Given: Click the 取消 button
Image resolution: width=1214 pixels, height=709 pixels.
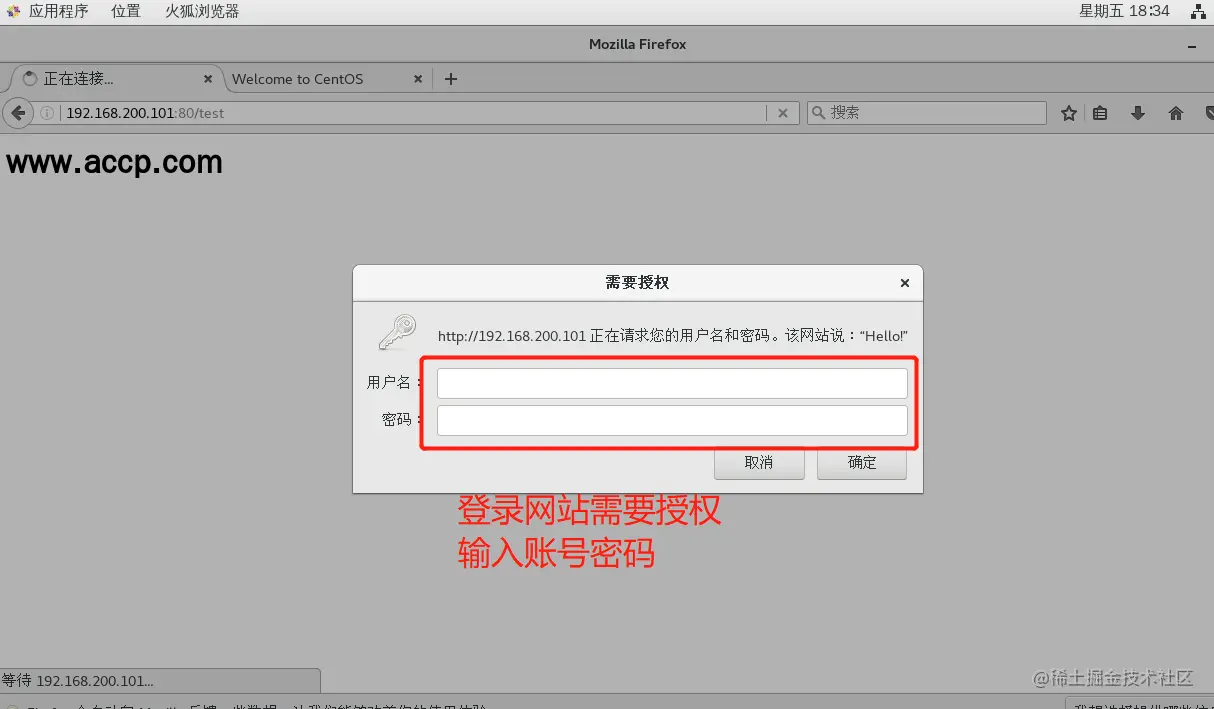Looking at the screenshot, I should pos(759,463).
